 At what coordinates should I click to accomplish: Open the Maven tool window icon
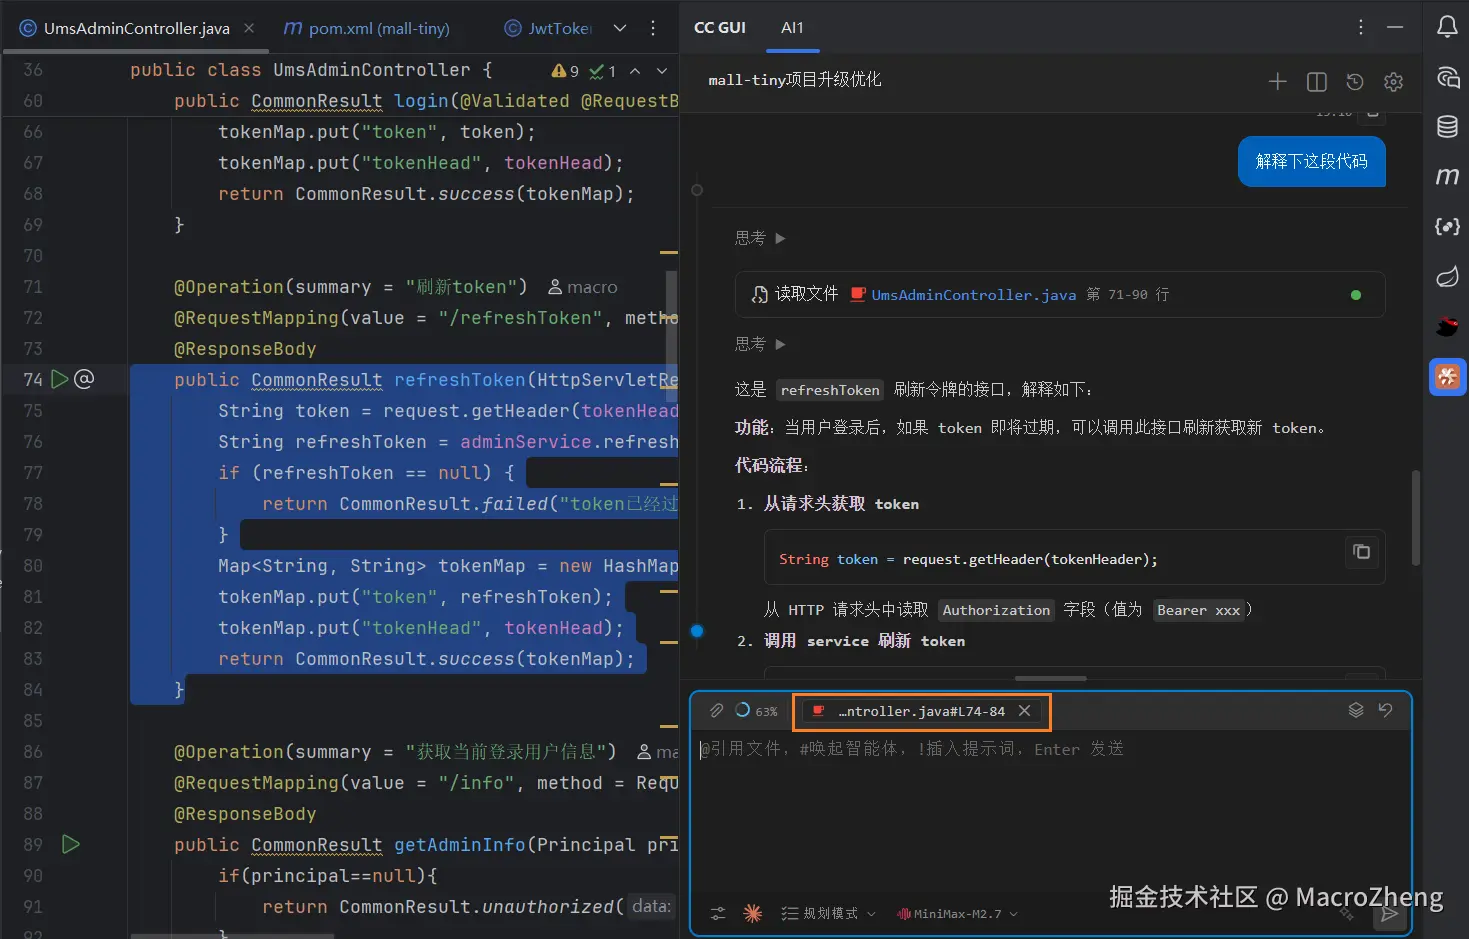[x=1447, y=176]
